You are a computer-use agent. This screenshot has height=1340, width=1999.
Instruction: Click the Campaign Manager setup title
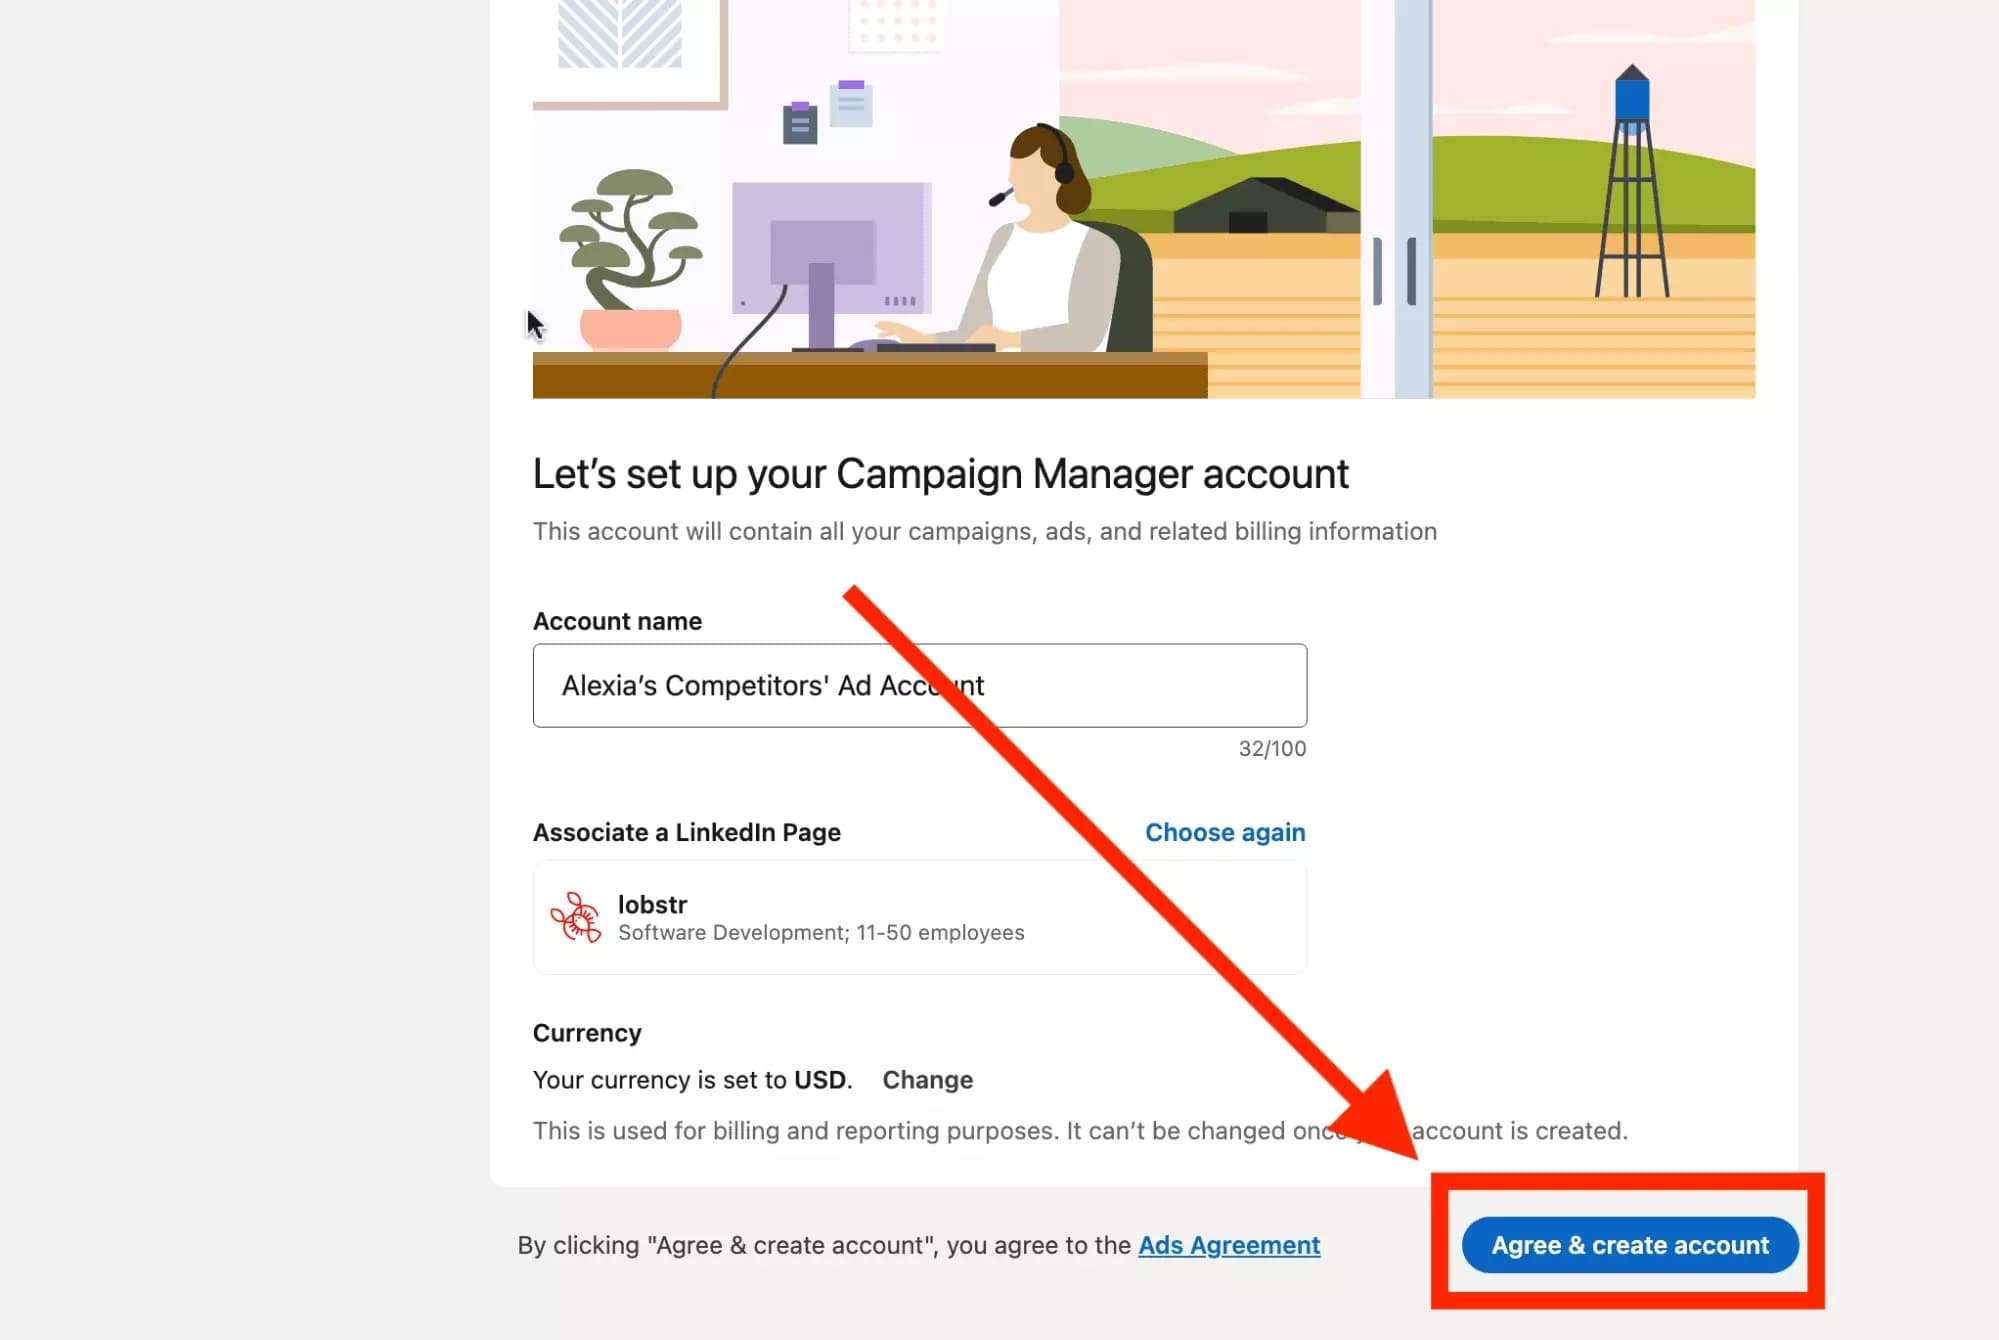click(941, 474)
